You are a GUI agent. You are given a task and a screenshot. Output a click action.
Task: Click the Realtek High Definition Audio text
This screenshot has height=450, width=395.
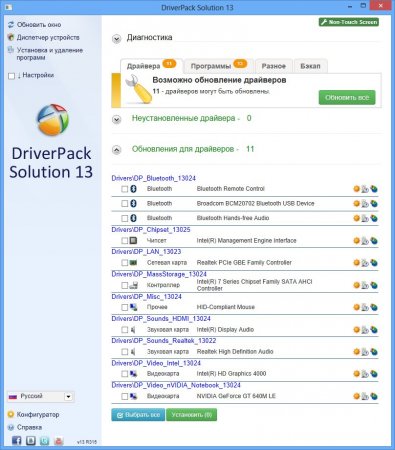click(x=235, y=352)
